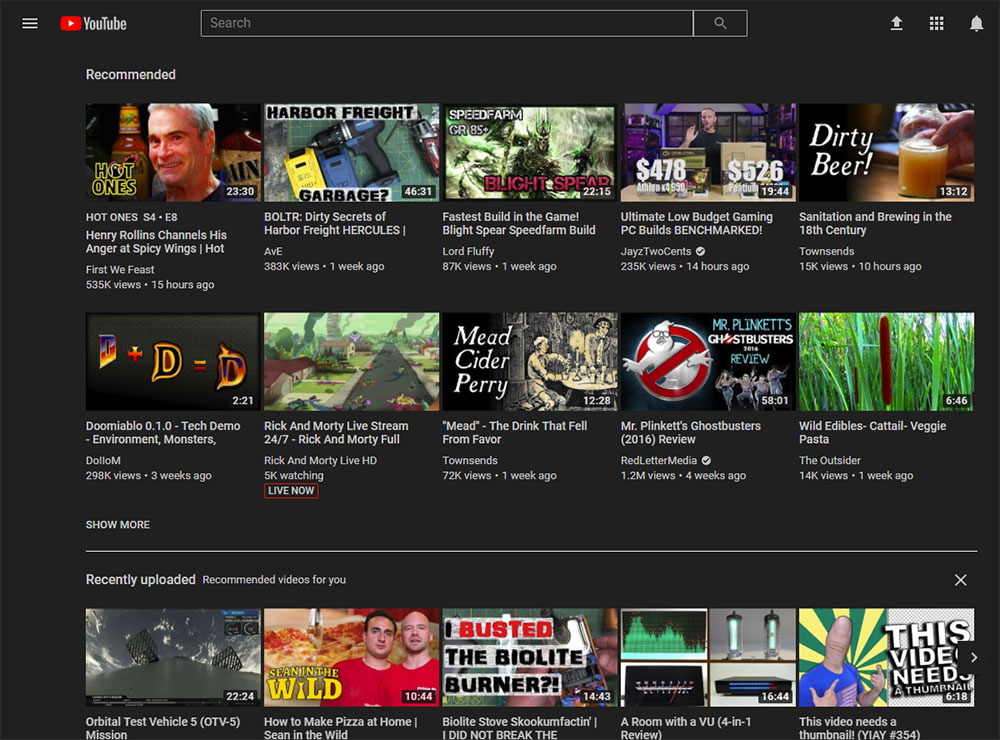The height and width of the screenshot is (740, 1000).
Task: Dismiss the Recently uploaded section
Action: [x=960, y=580]
